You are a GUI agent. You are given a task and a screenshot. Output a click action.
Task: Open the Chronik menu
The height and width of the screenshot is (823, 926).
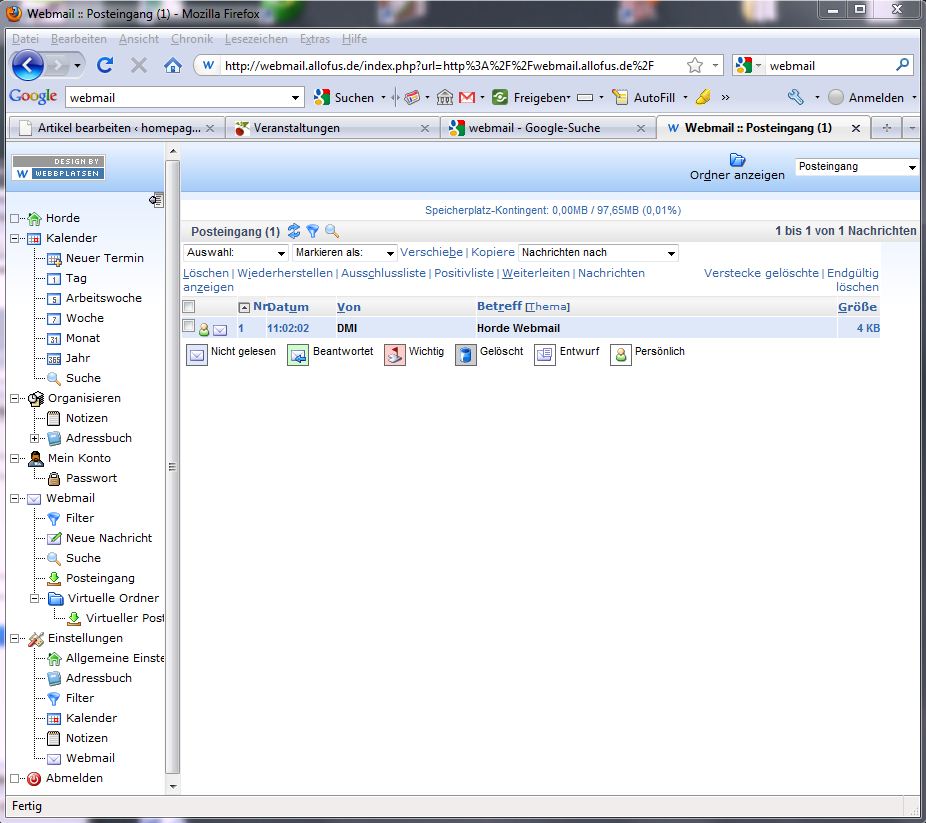tap(192, 39)
